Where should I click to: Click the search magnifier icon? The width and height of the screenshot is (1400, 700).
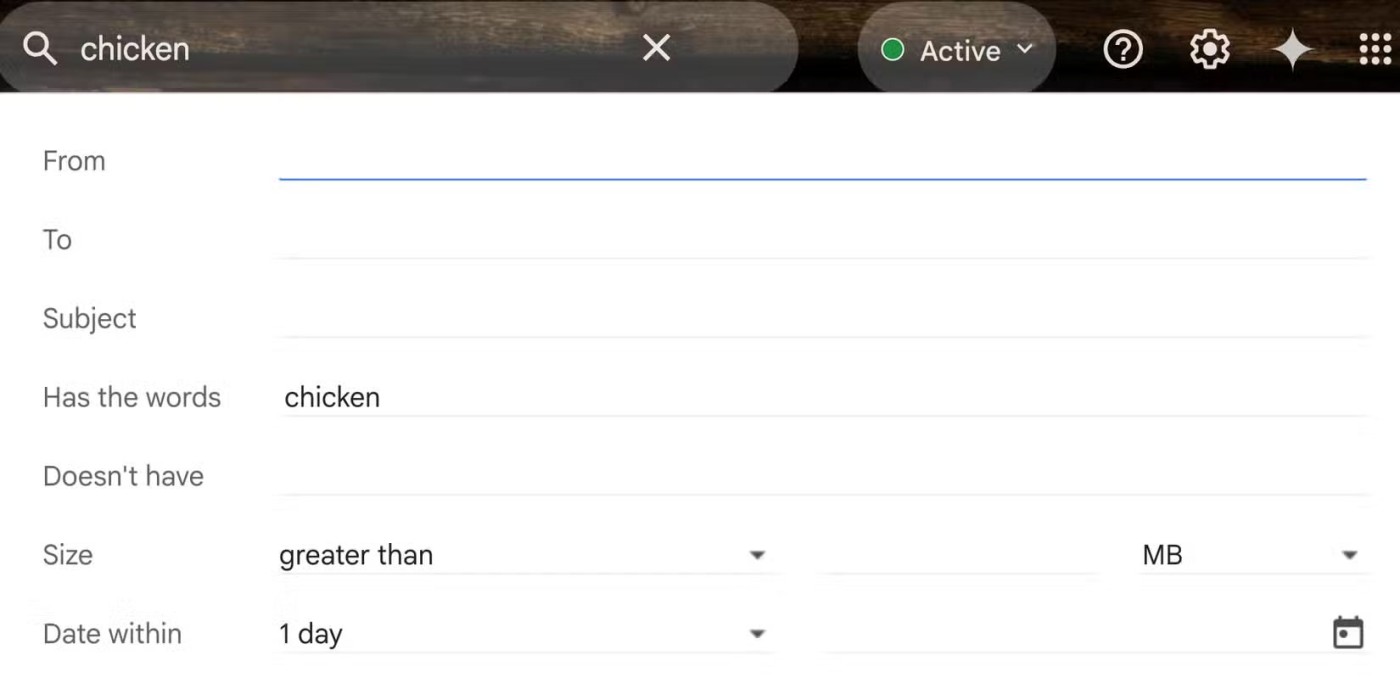point(40,48)
